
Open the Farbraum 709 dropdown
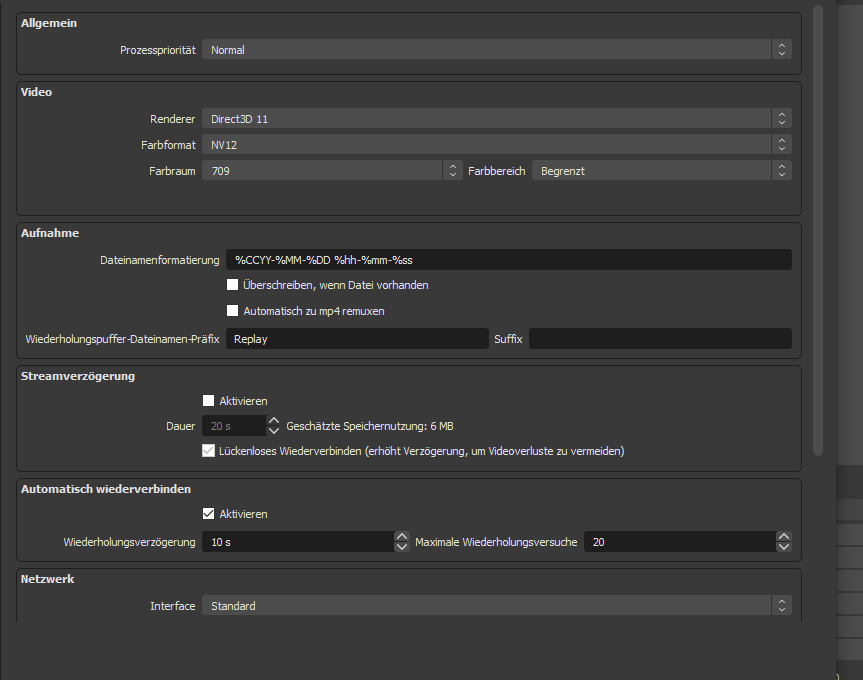(331, 171)
